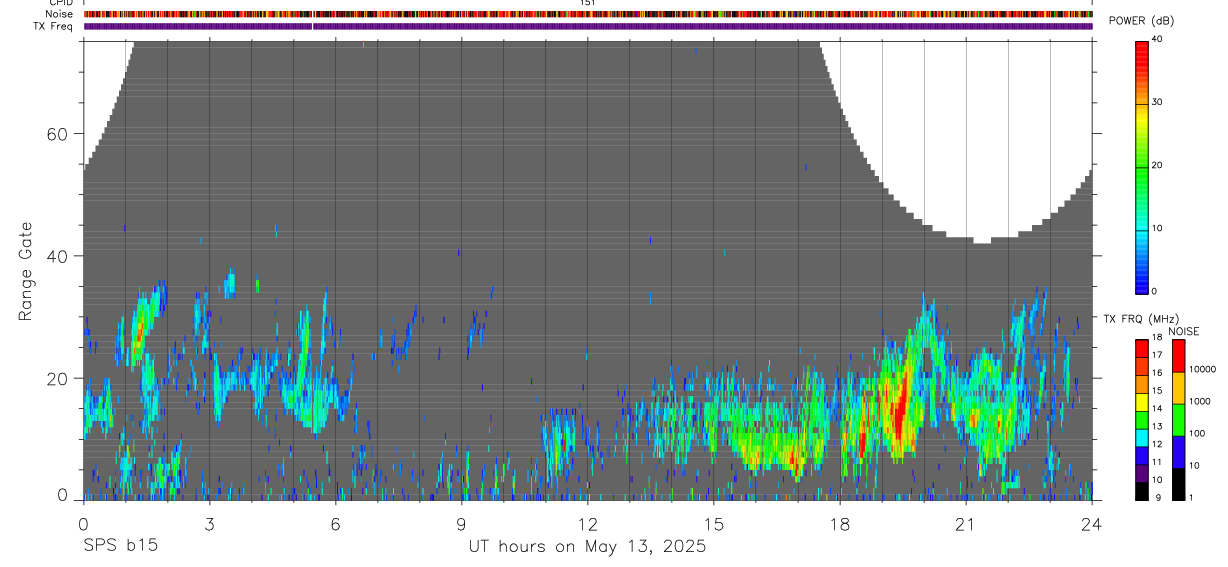This screenshot has height=567, width=1228.
Task: Click the 10000 label in NOISE legend
Action: pos(1202,369)
